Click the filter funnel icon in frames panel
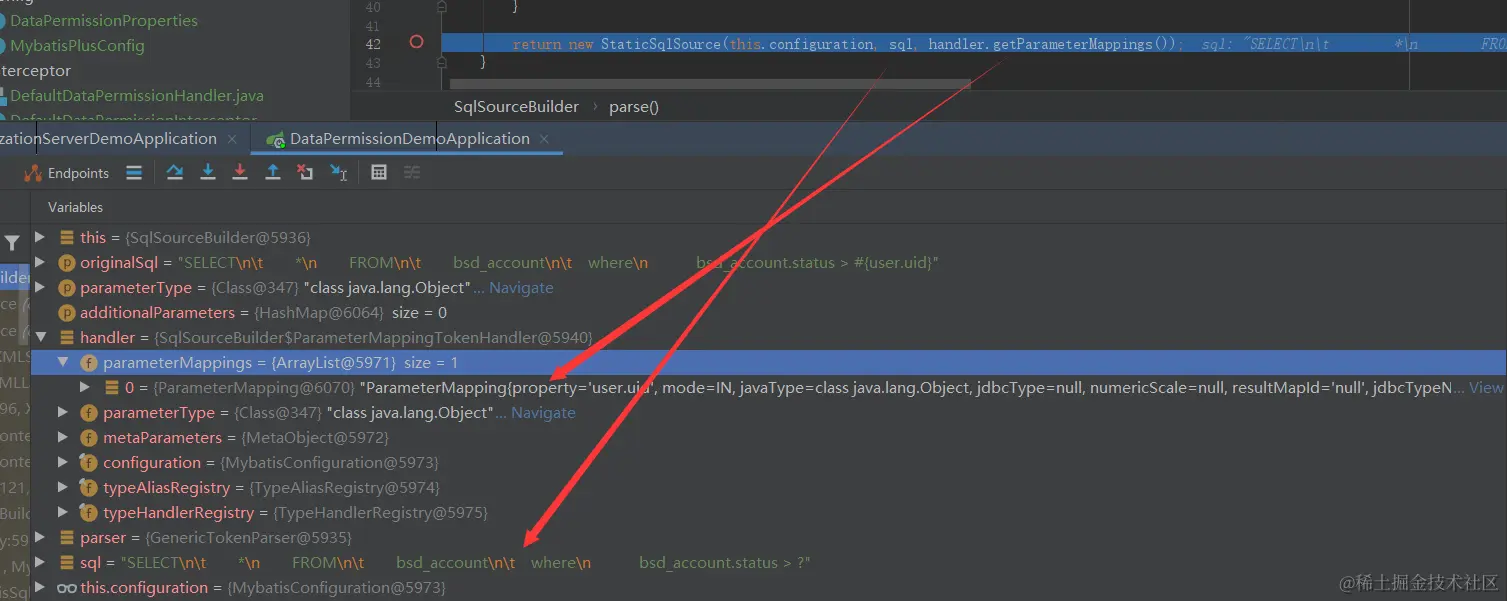The image size is (1507, 601). (12, 243)
